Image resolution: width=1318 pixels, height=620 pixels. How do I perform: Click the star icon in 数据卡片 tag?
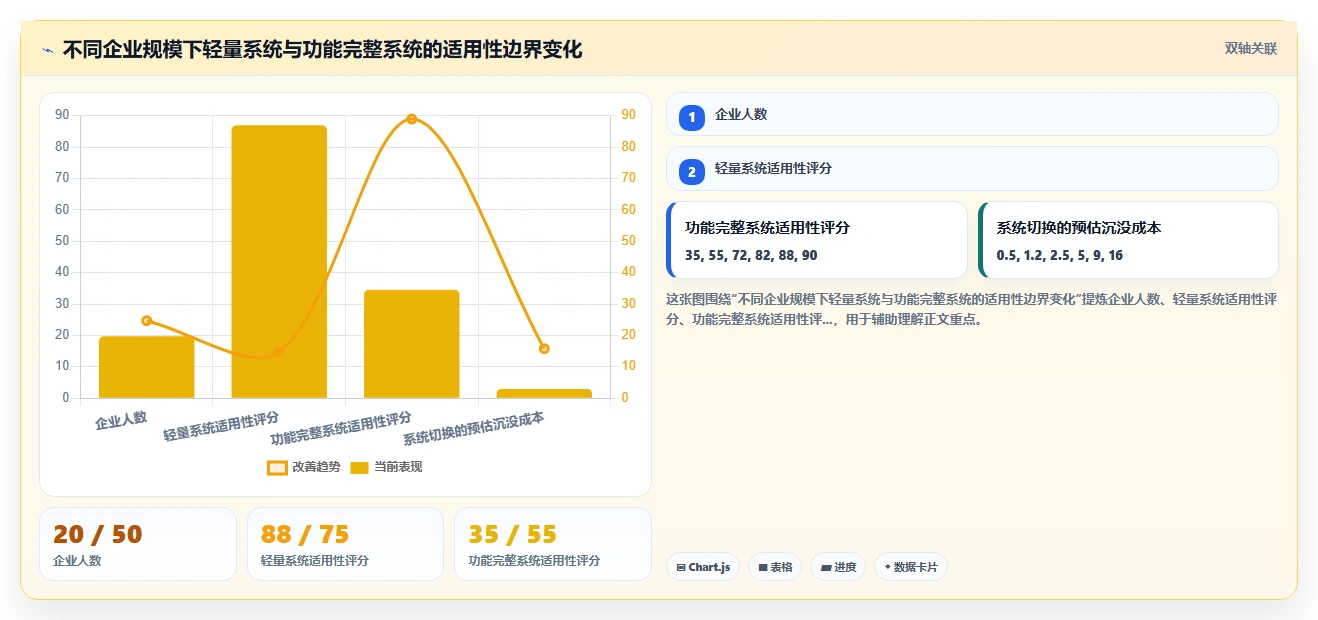click(887, 567)
